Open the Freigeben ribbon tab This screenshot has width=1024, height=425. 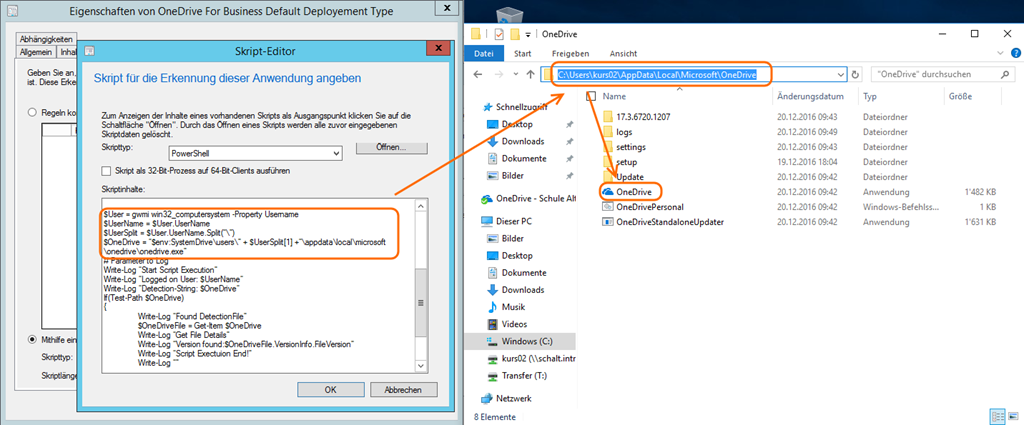(x=569, y=53)
